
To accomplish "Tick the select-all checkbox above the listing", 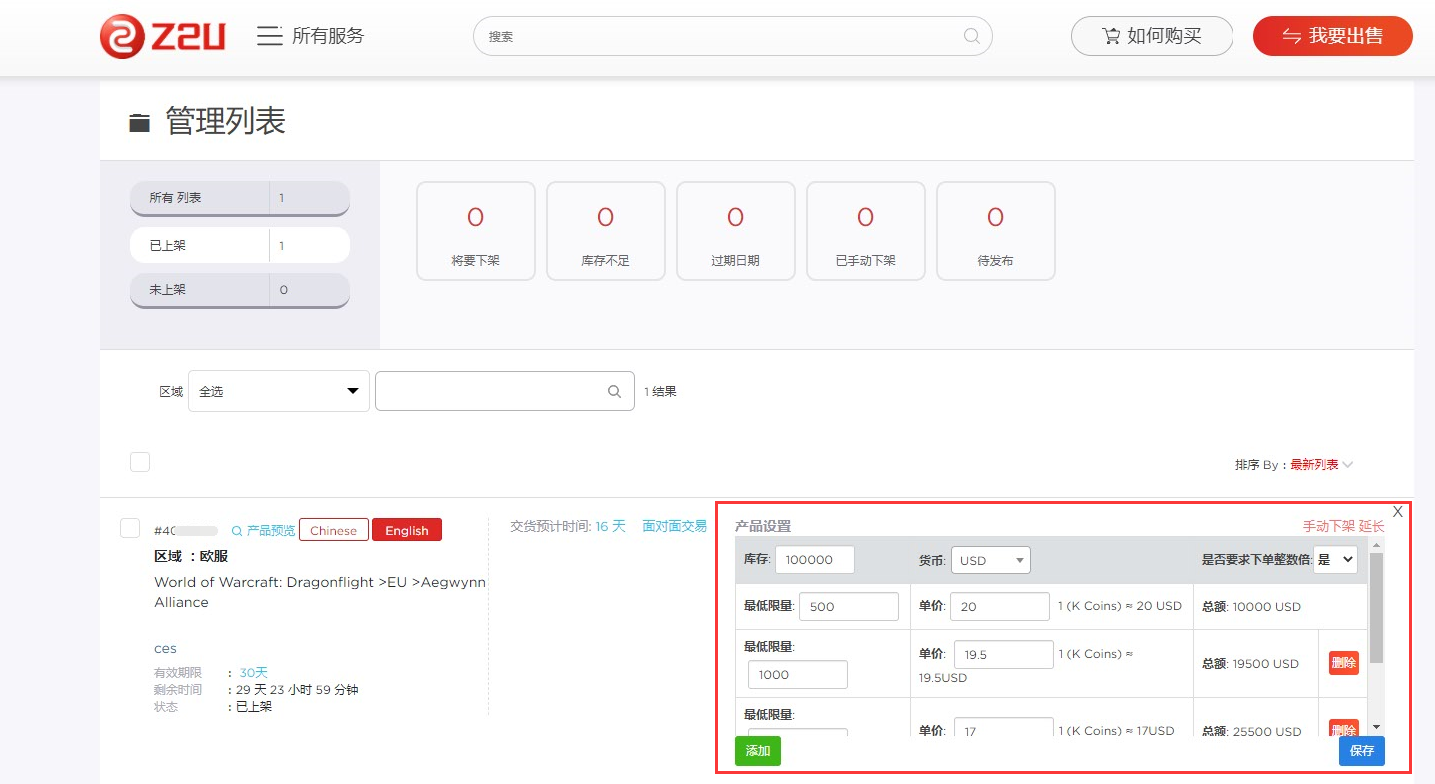I will click(140, 461).
